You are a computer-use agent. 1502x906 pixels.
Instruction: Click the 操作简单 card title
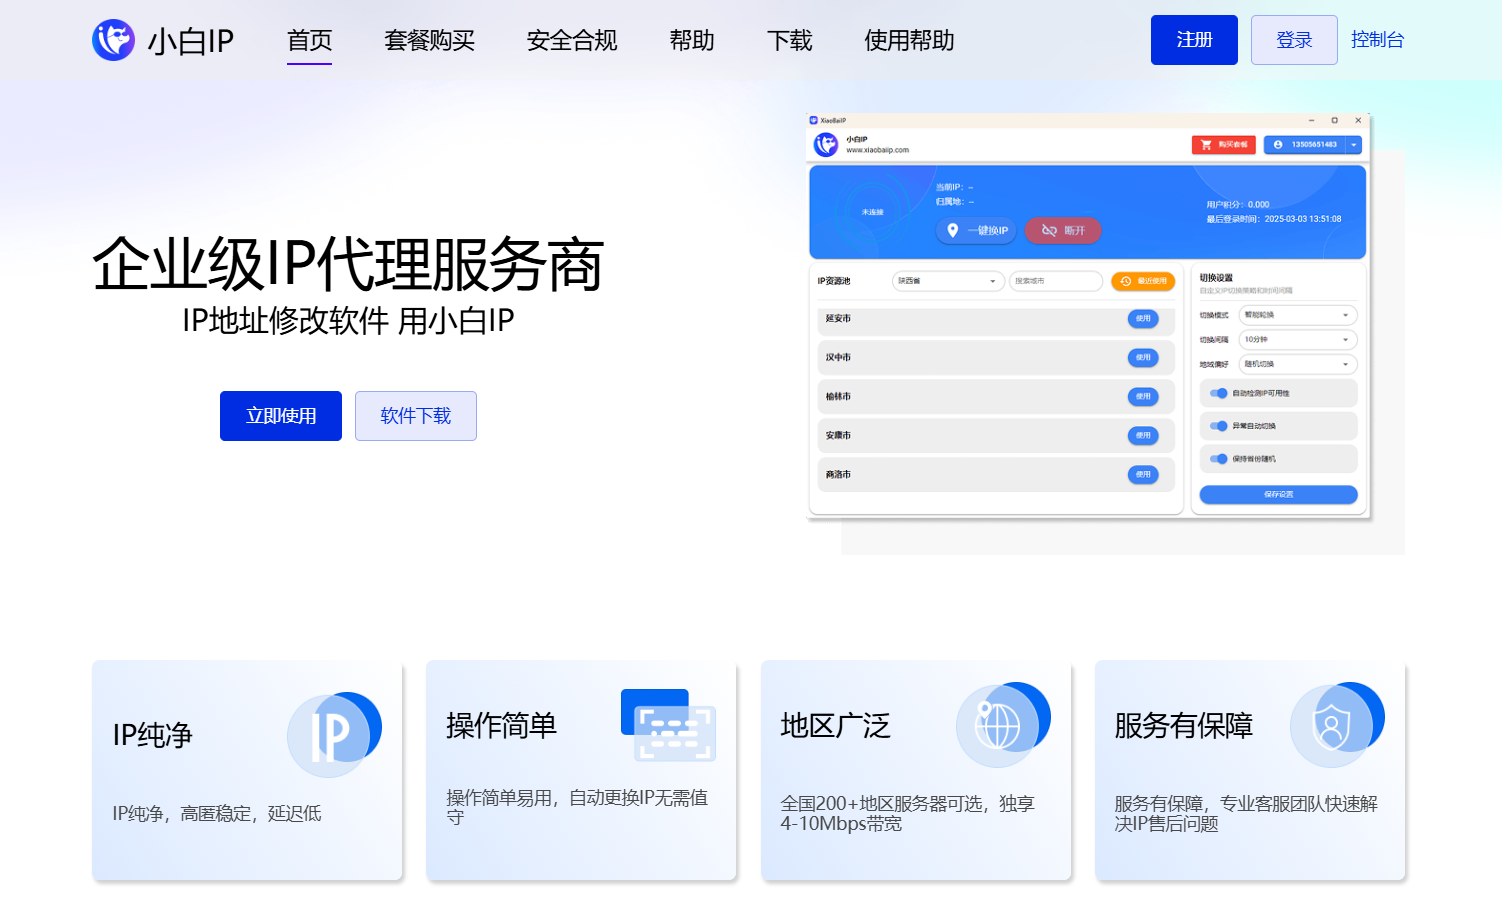click(x=502, y=725)
